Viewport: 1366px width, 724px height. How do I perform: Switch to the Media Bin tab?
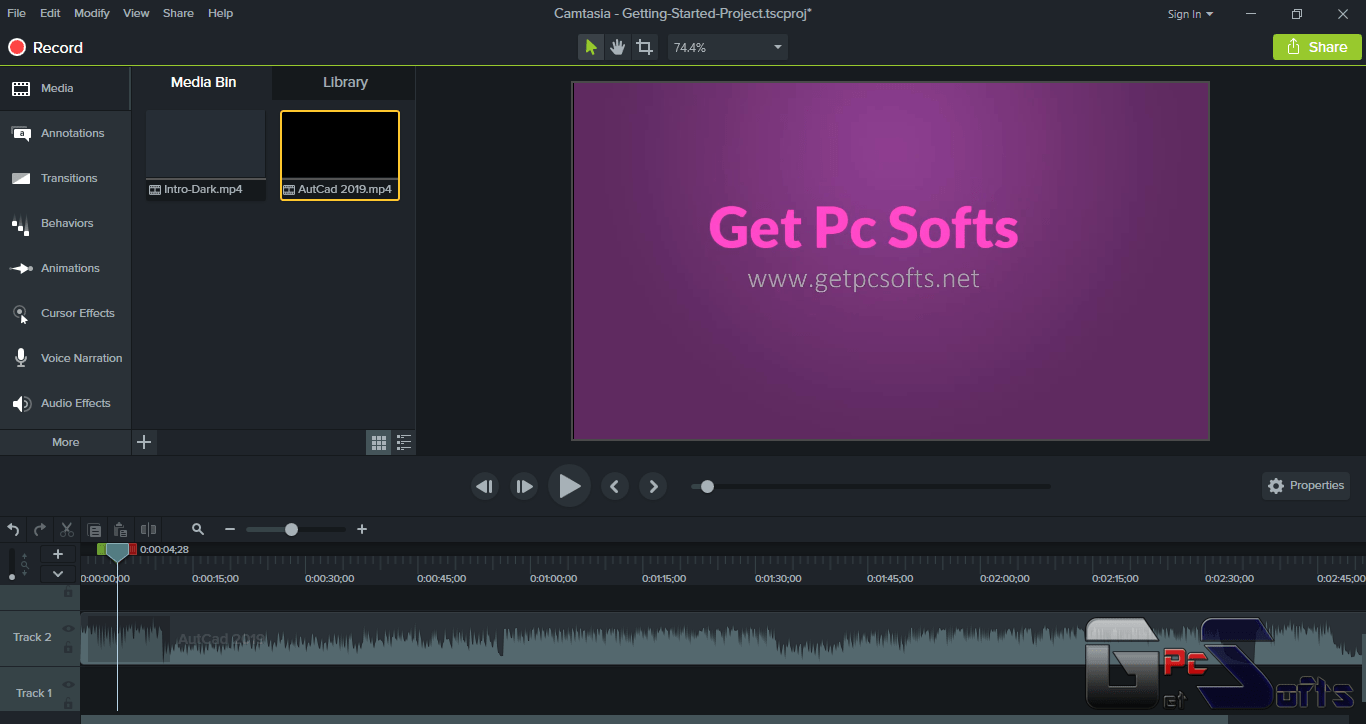tap(203, 82)
